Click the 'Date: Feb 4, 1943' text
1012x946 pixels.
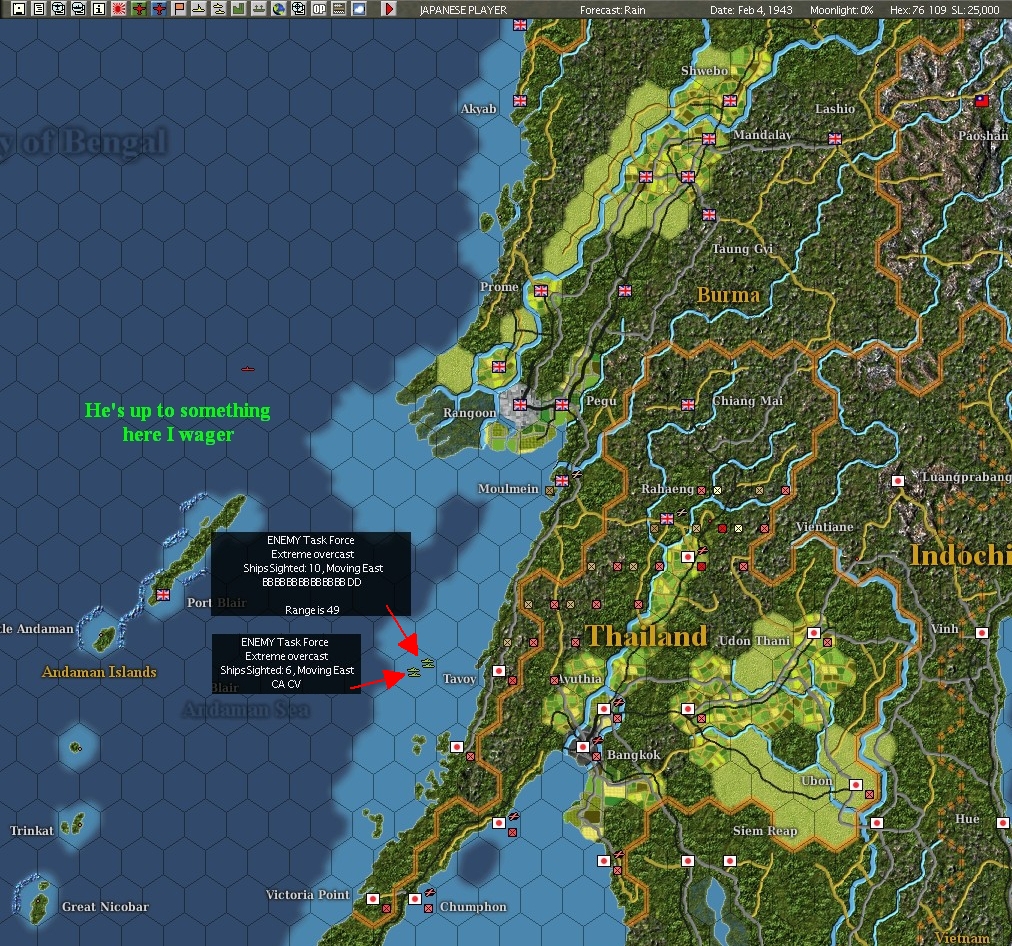point(751,10)
